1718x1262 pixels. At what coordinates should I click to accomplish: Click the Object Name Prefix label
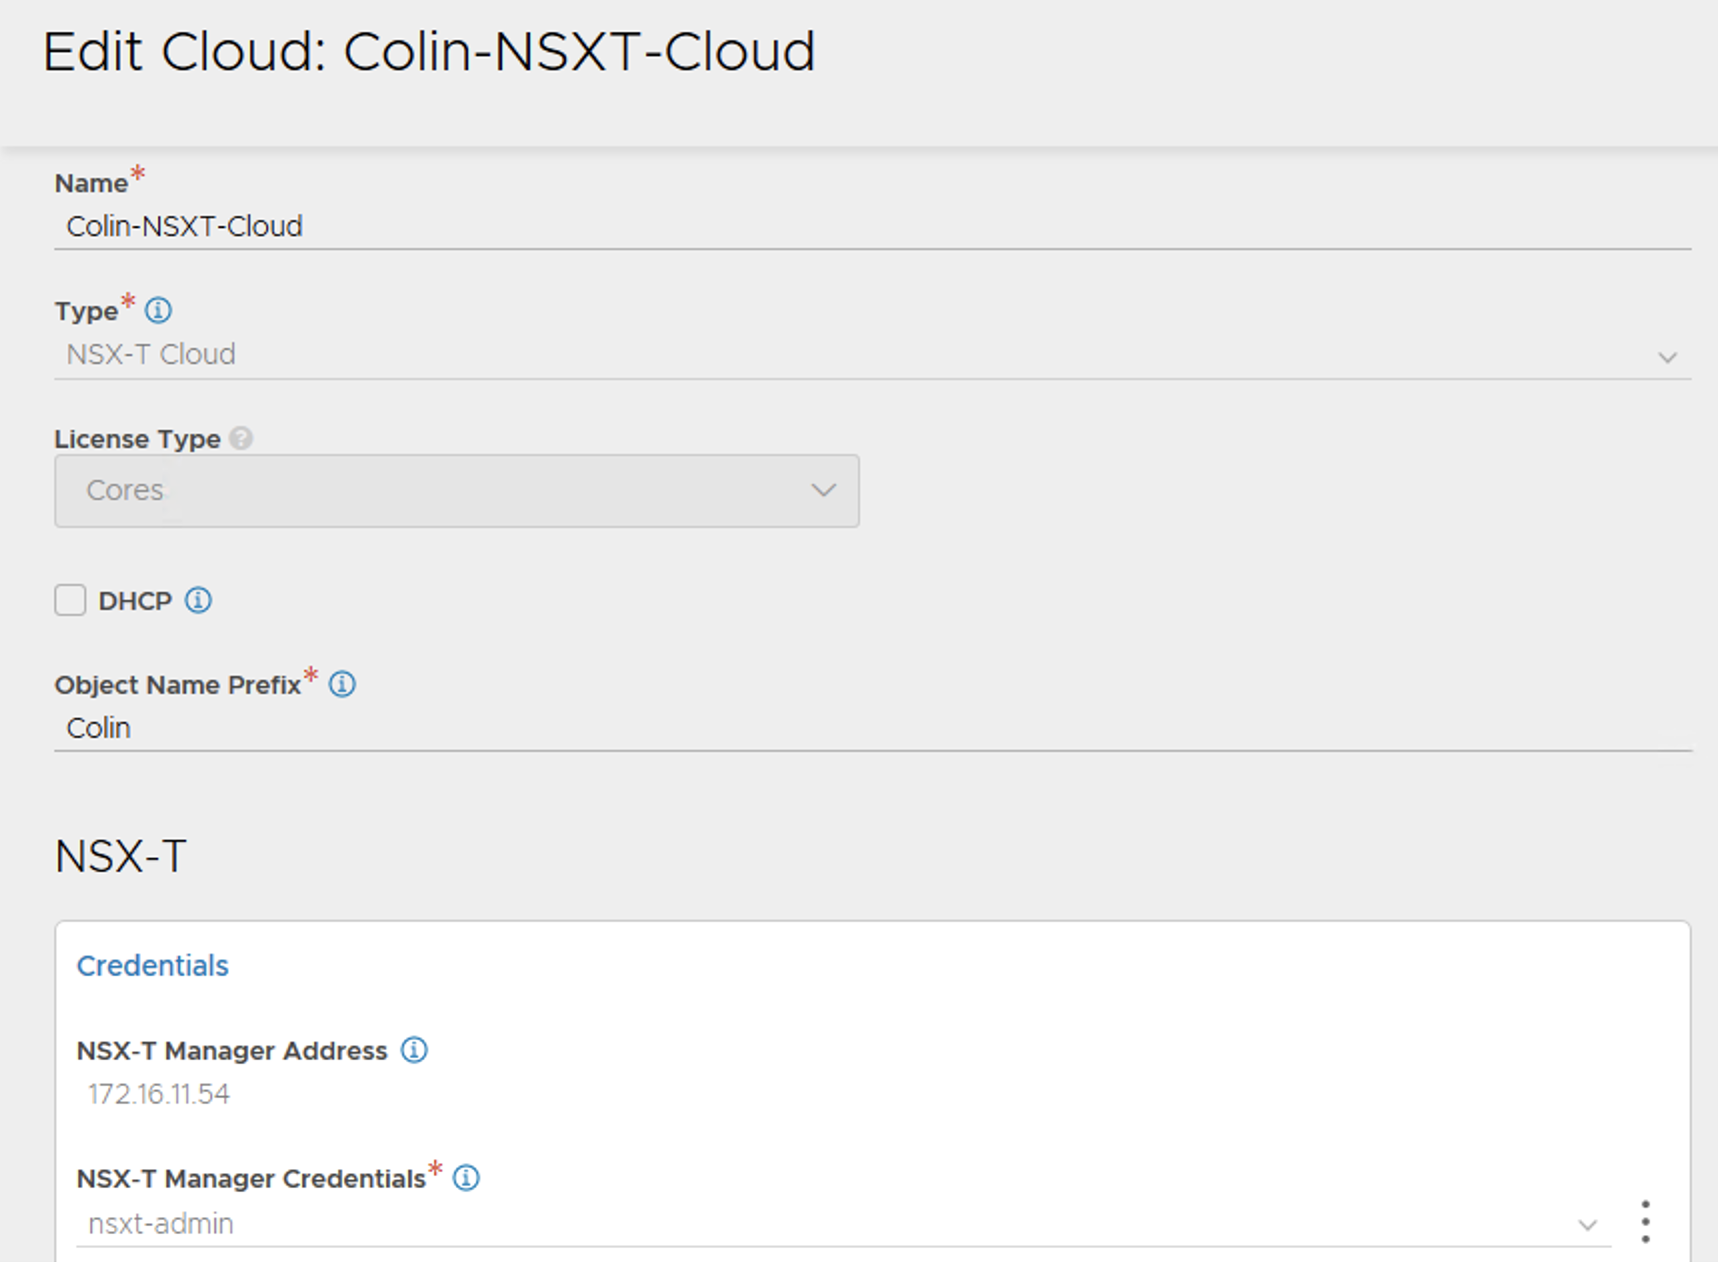click(178, 685)
